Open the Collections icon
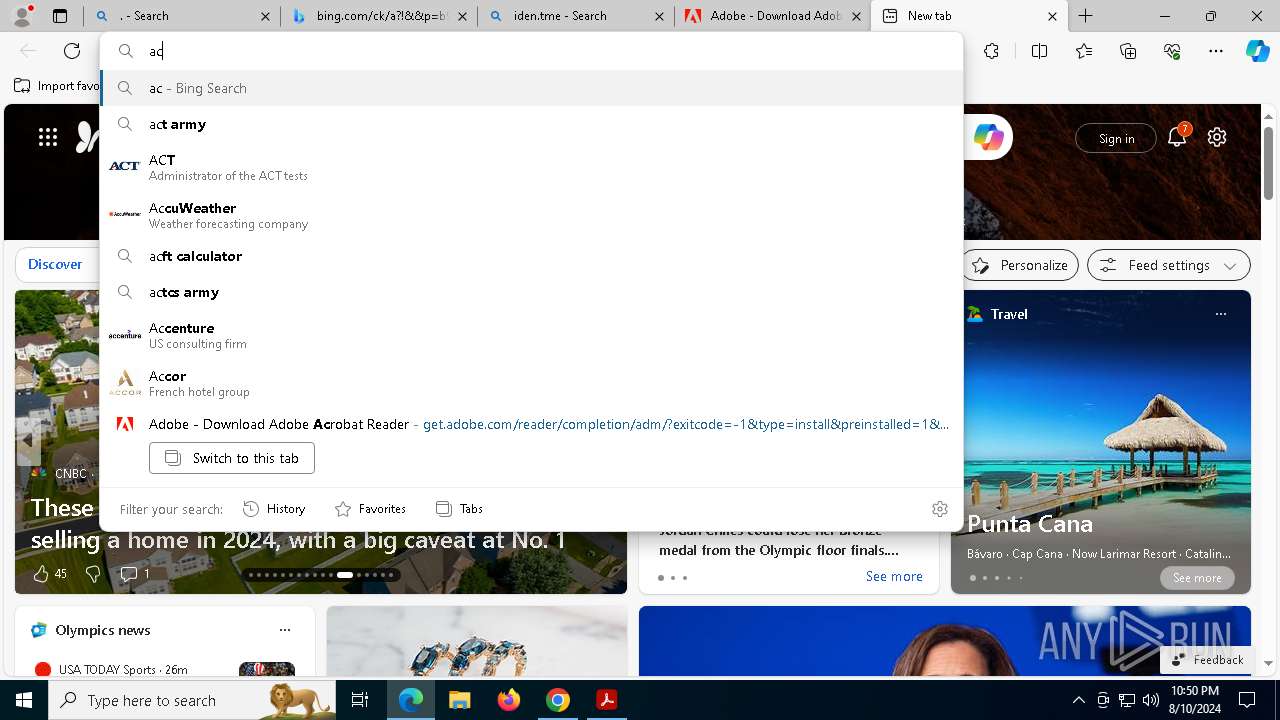 click(1128, 51)
